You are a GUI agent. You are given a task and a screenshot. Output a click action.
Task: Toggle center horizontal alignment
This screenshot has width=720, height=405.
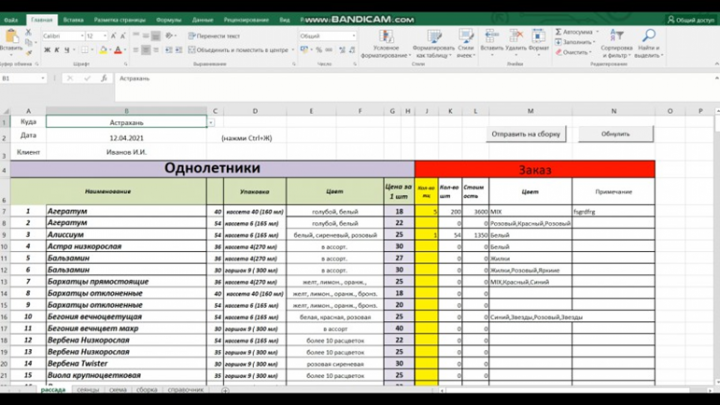(x=146, y=50)
